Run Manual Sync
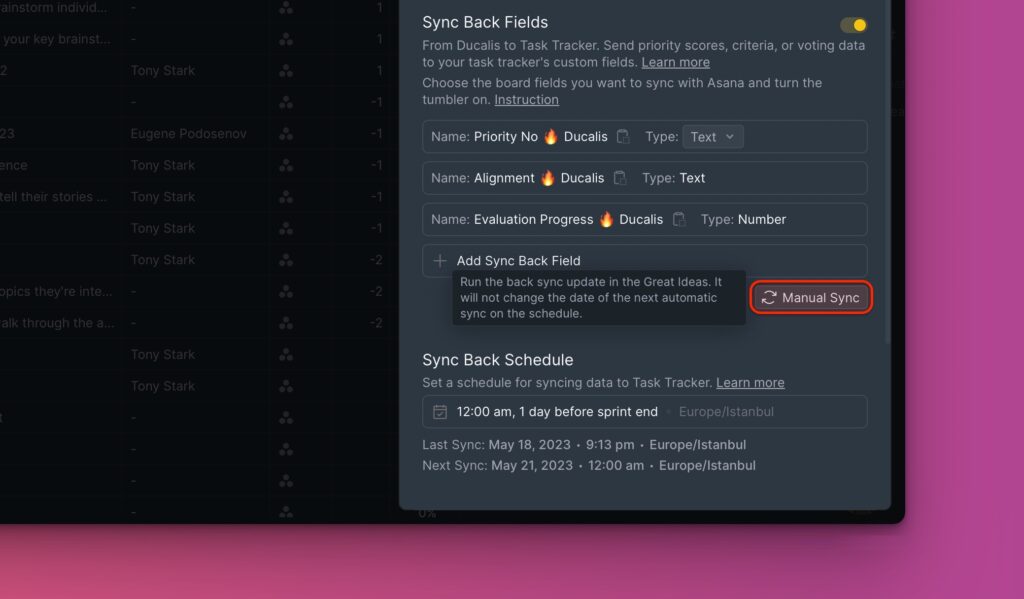 coord(810,298)
